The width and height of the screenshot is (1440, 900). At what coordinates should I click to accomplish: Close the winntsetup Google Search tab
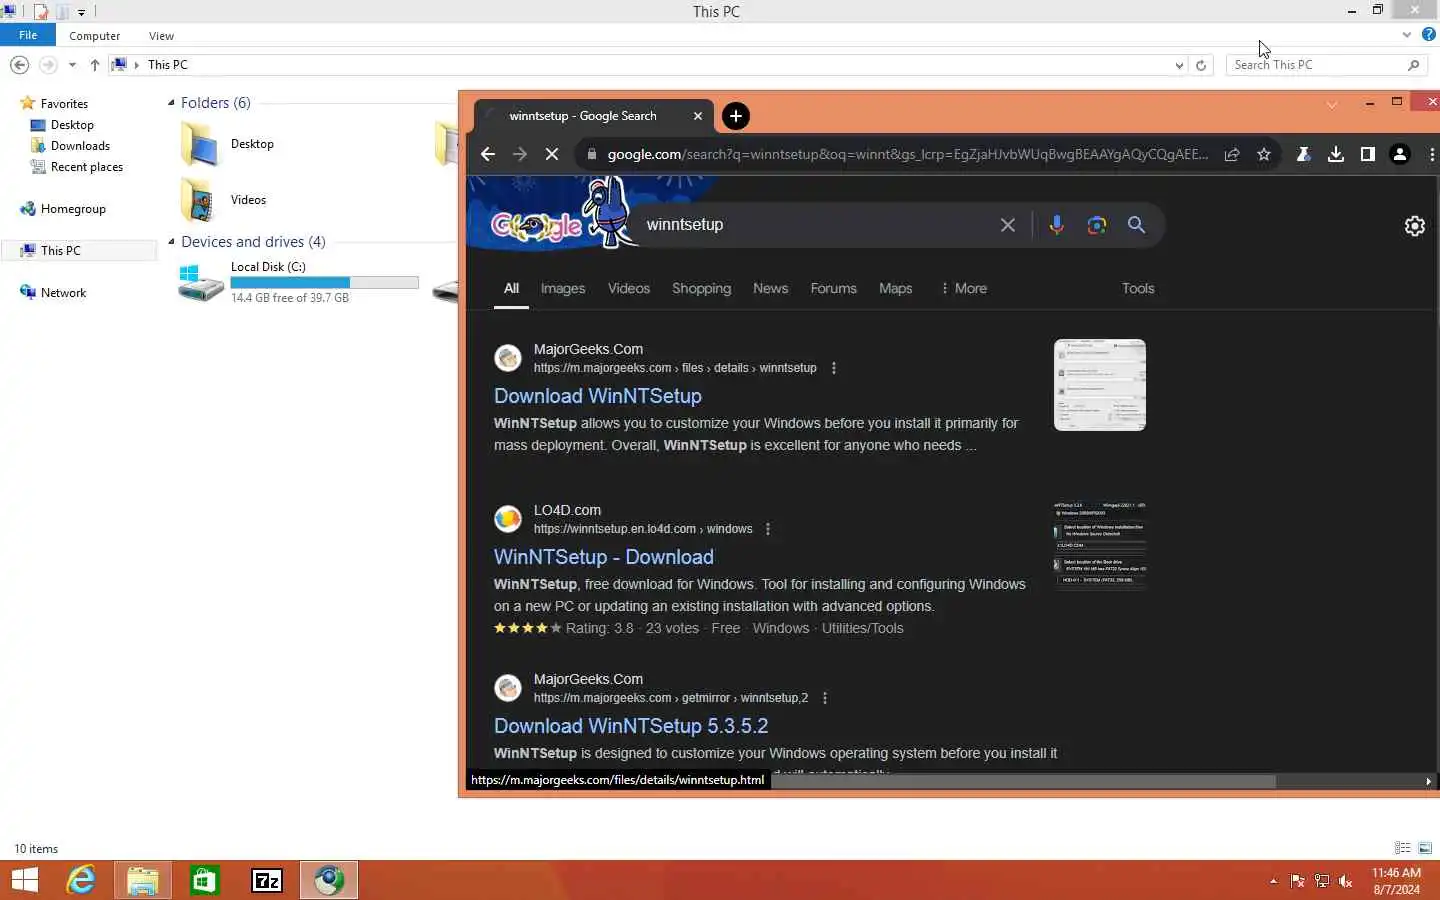[698, 116]
